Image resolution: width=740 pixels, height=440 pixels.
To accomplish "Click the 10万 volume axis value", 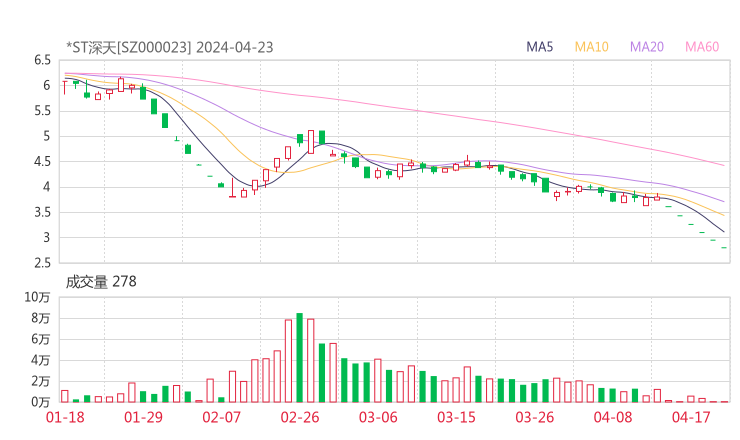I will point(37,297).
